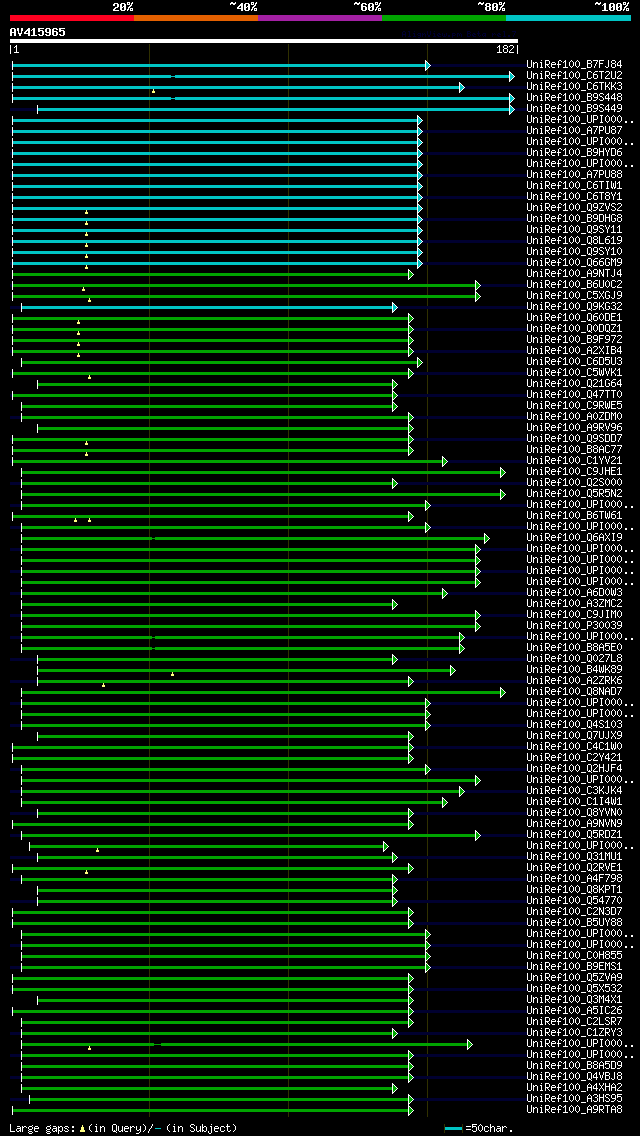This screenshot has height=1136, width=640.
Task: Select hit label UniRef100_Q027L8
Action: [x=574, y=659]
